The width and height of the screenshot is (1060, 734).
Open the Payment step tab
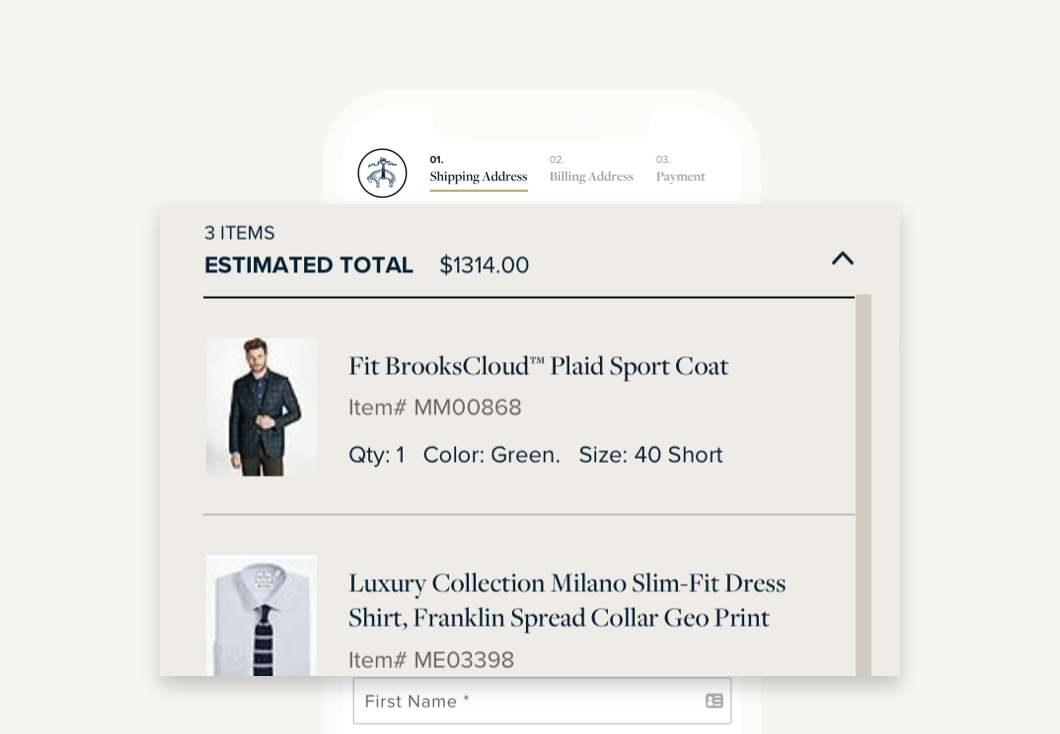[680, 169]
